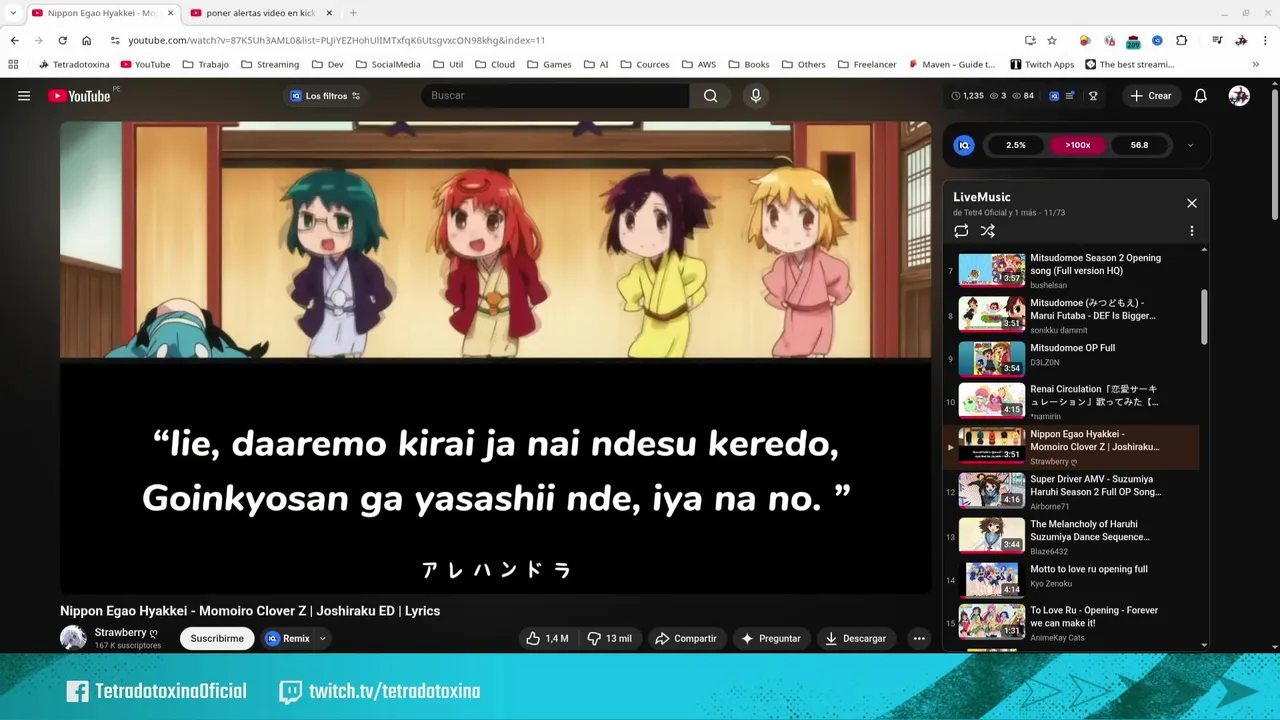Image resolution: width=1280 pixels, height=720 pixels.
Task: Click the search magnifier button
Action: pos(710,96)
